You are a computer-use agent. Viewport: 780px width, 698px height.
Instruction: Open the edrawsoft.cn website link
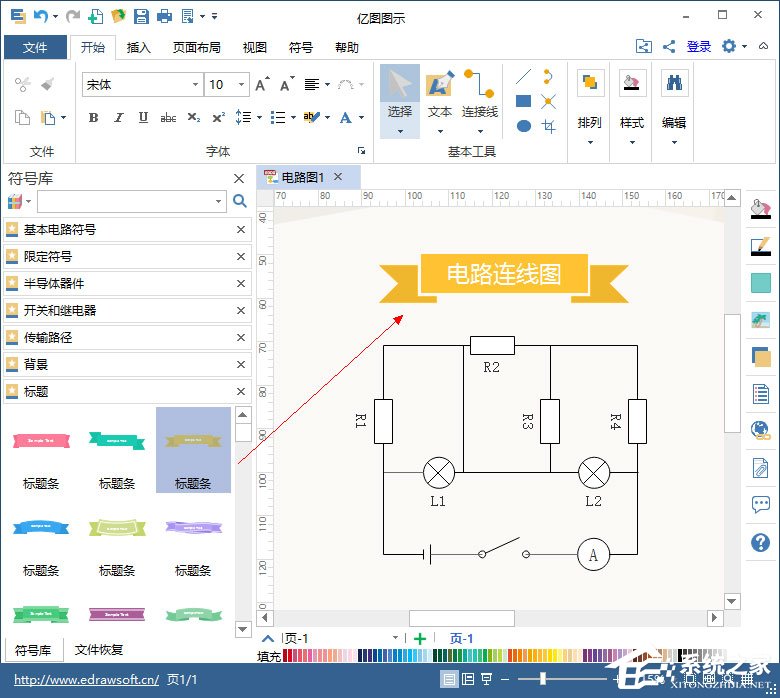tap(86, 680)
